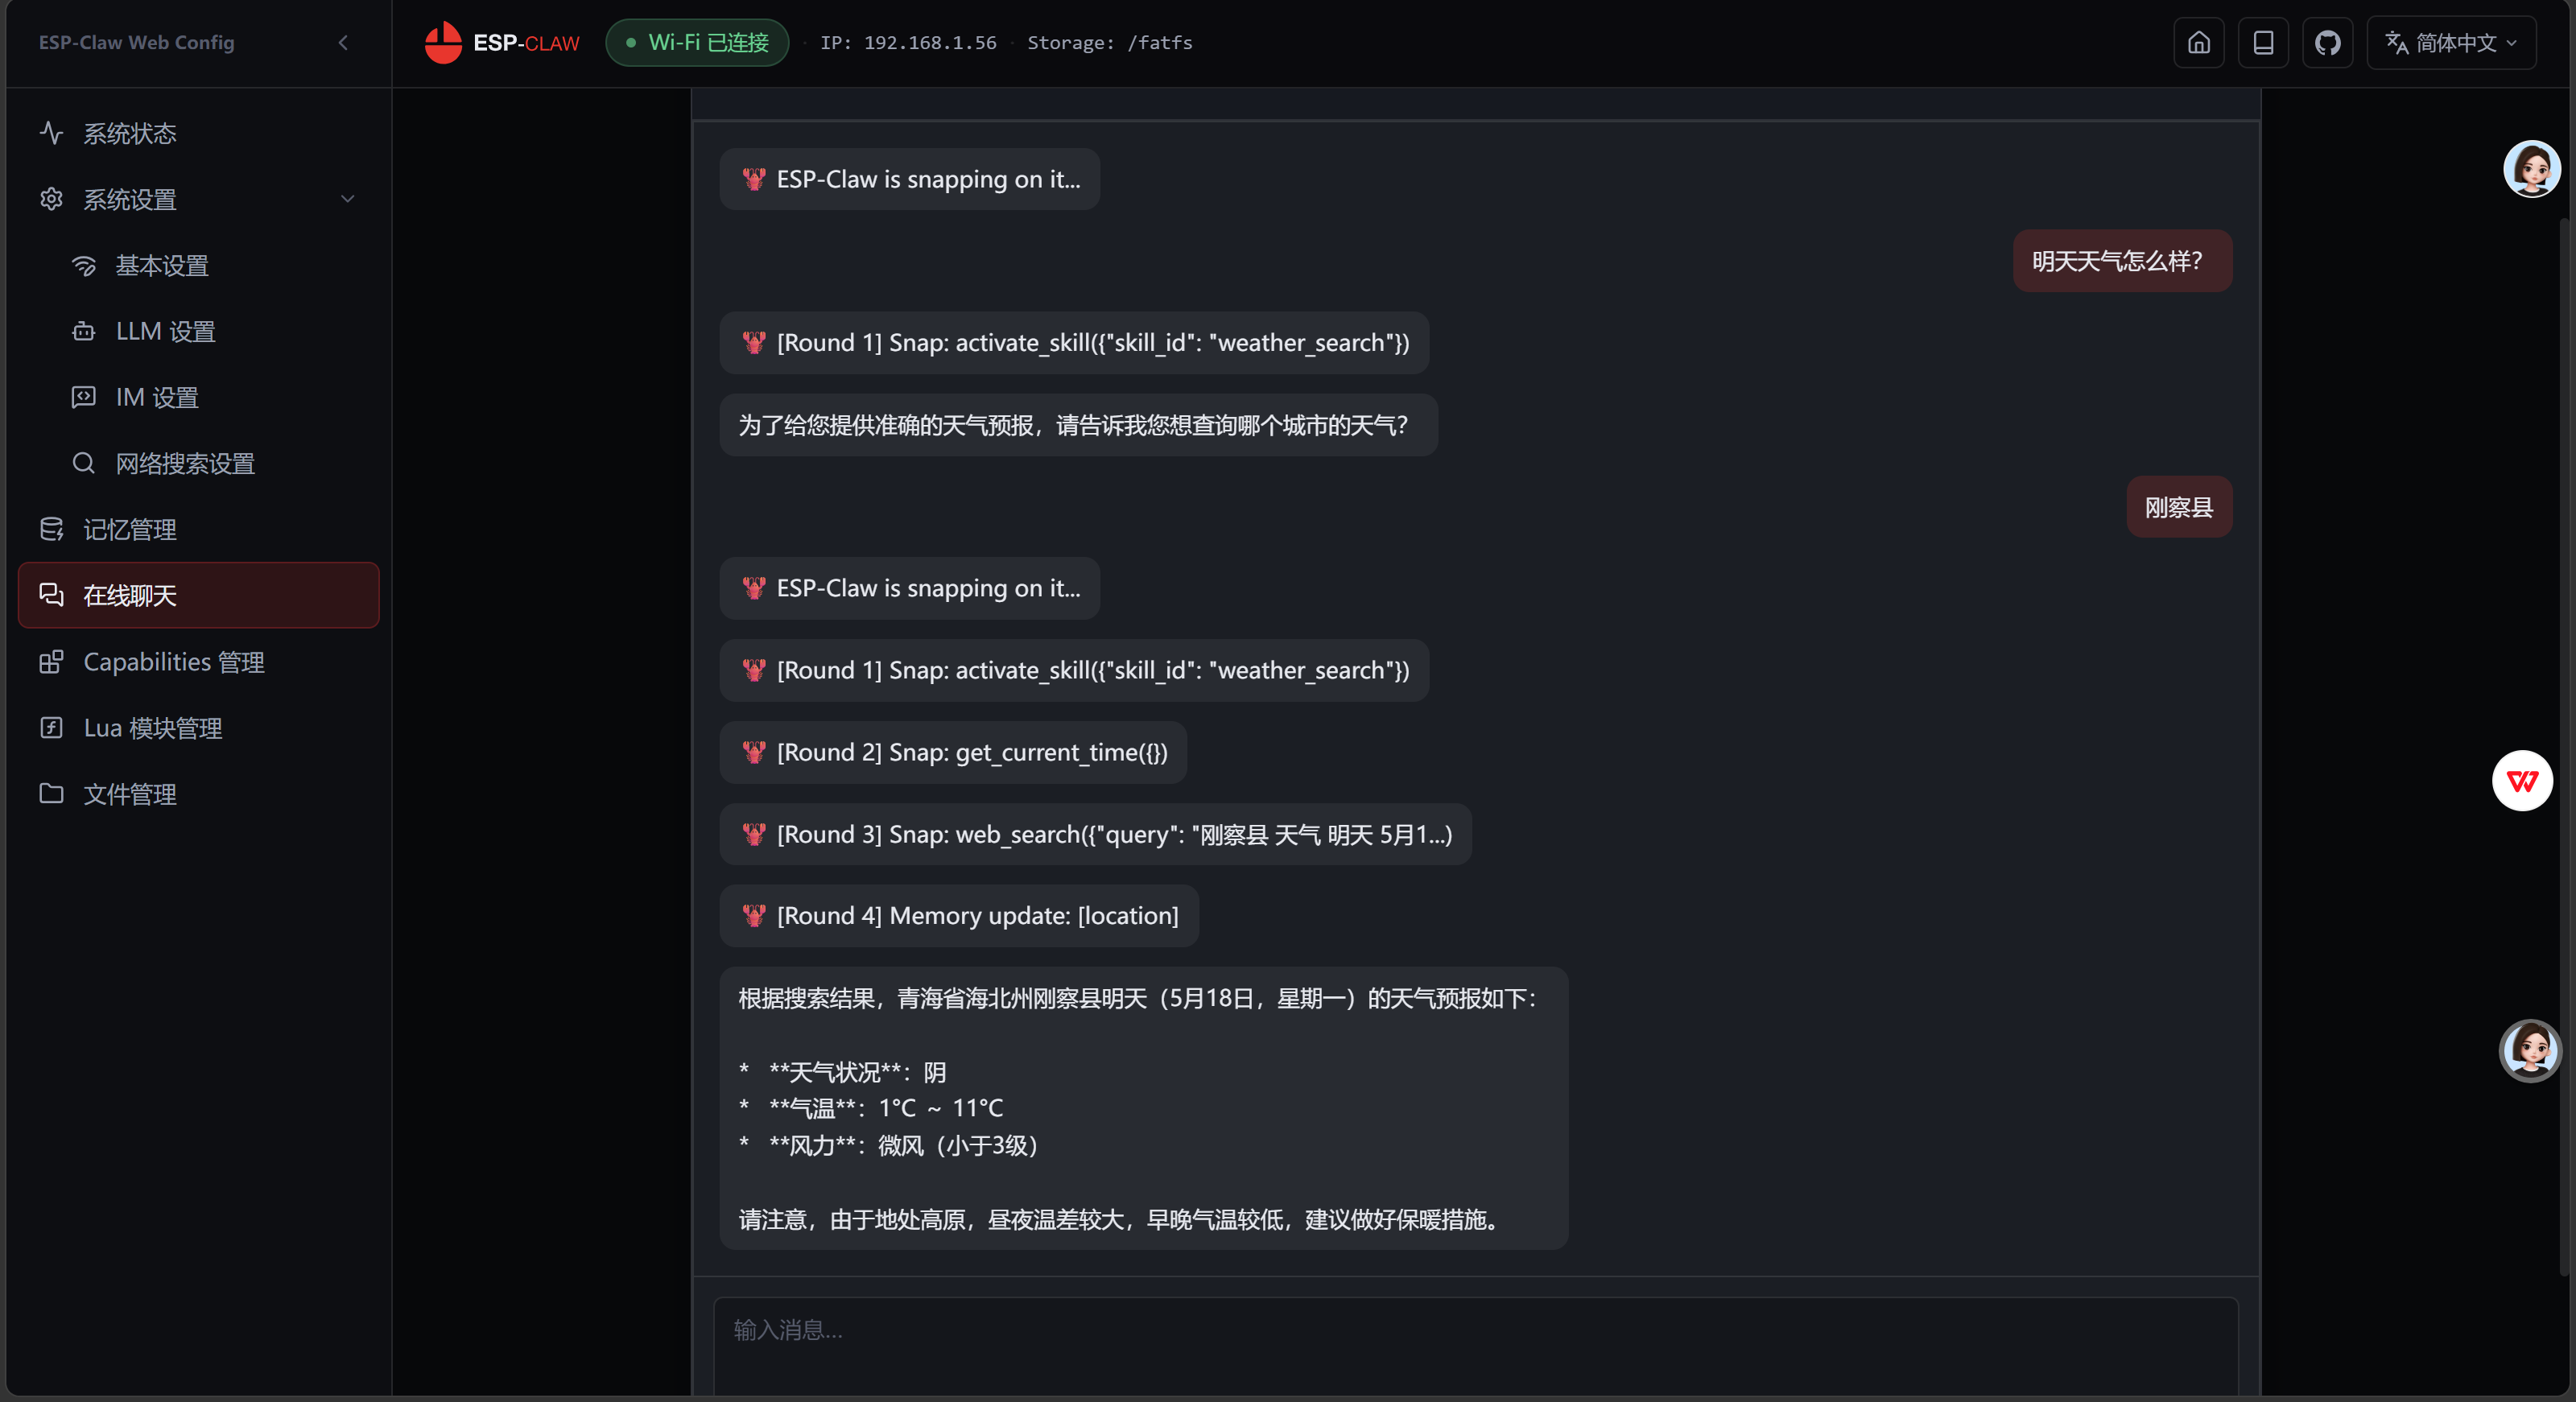Click the 系统状态 activity pulse icon

51,133
